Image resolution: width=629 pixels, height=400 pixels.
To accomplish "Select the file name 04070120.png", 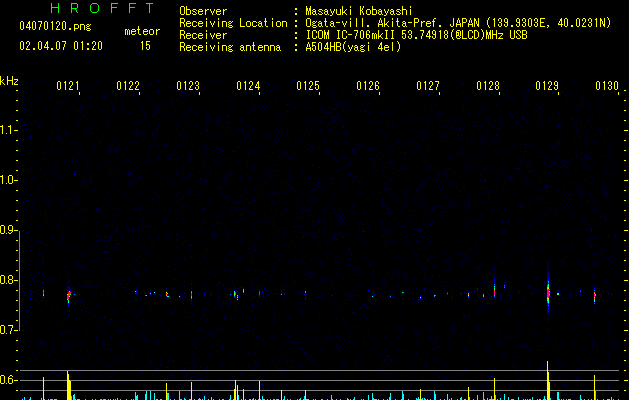I will tap(55, 27).
